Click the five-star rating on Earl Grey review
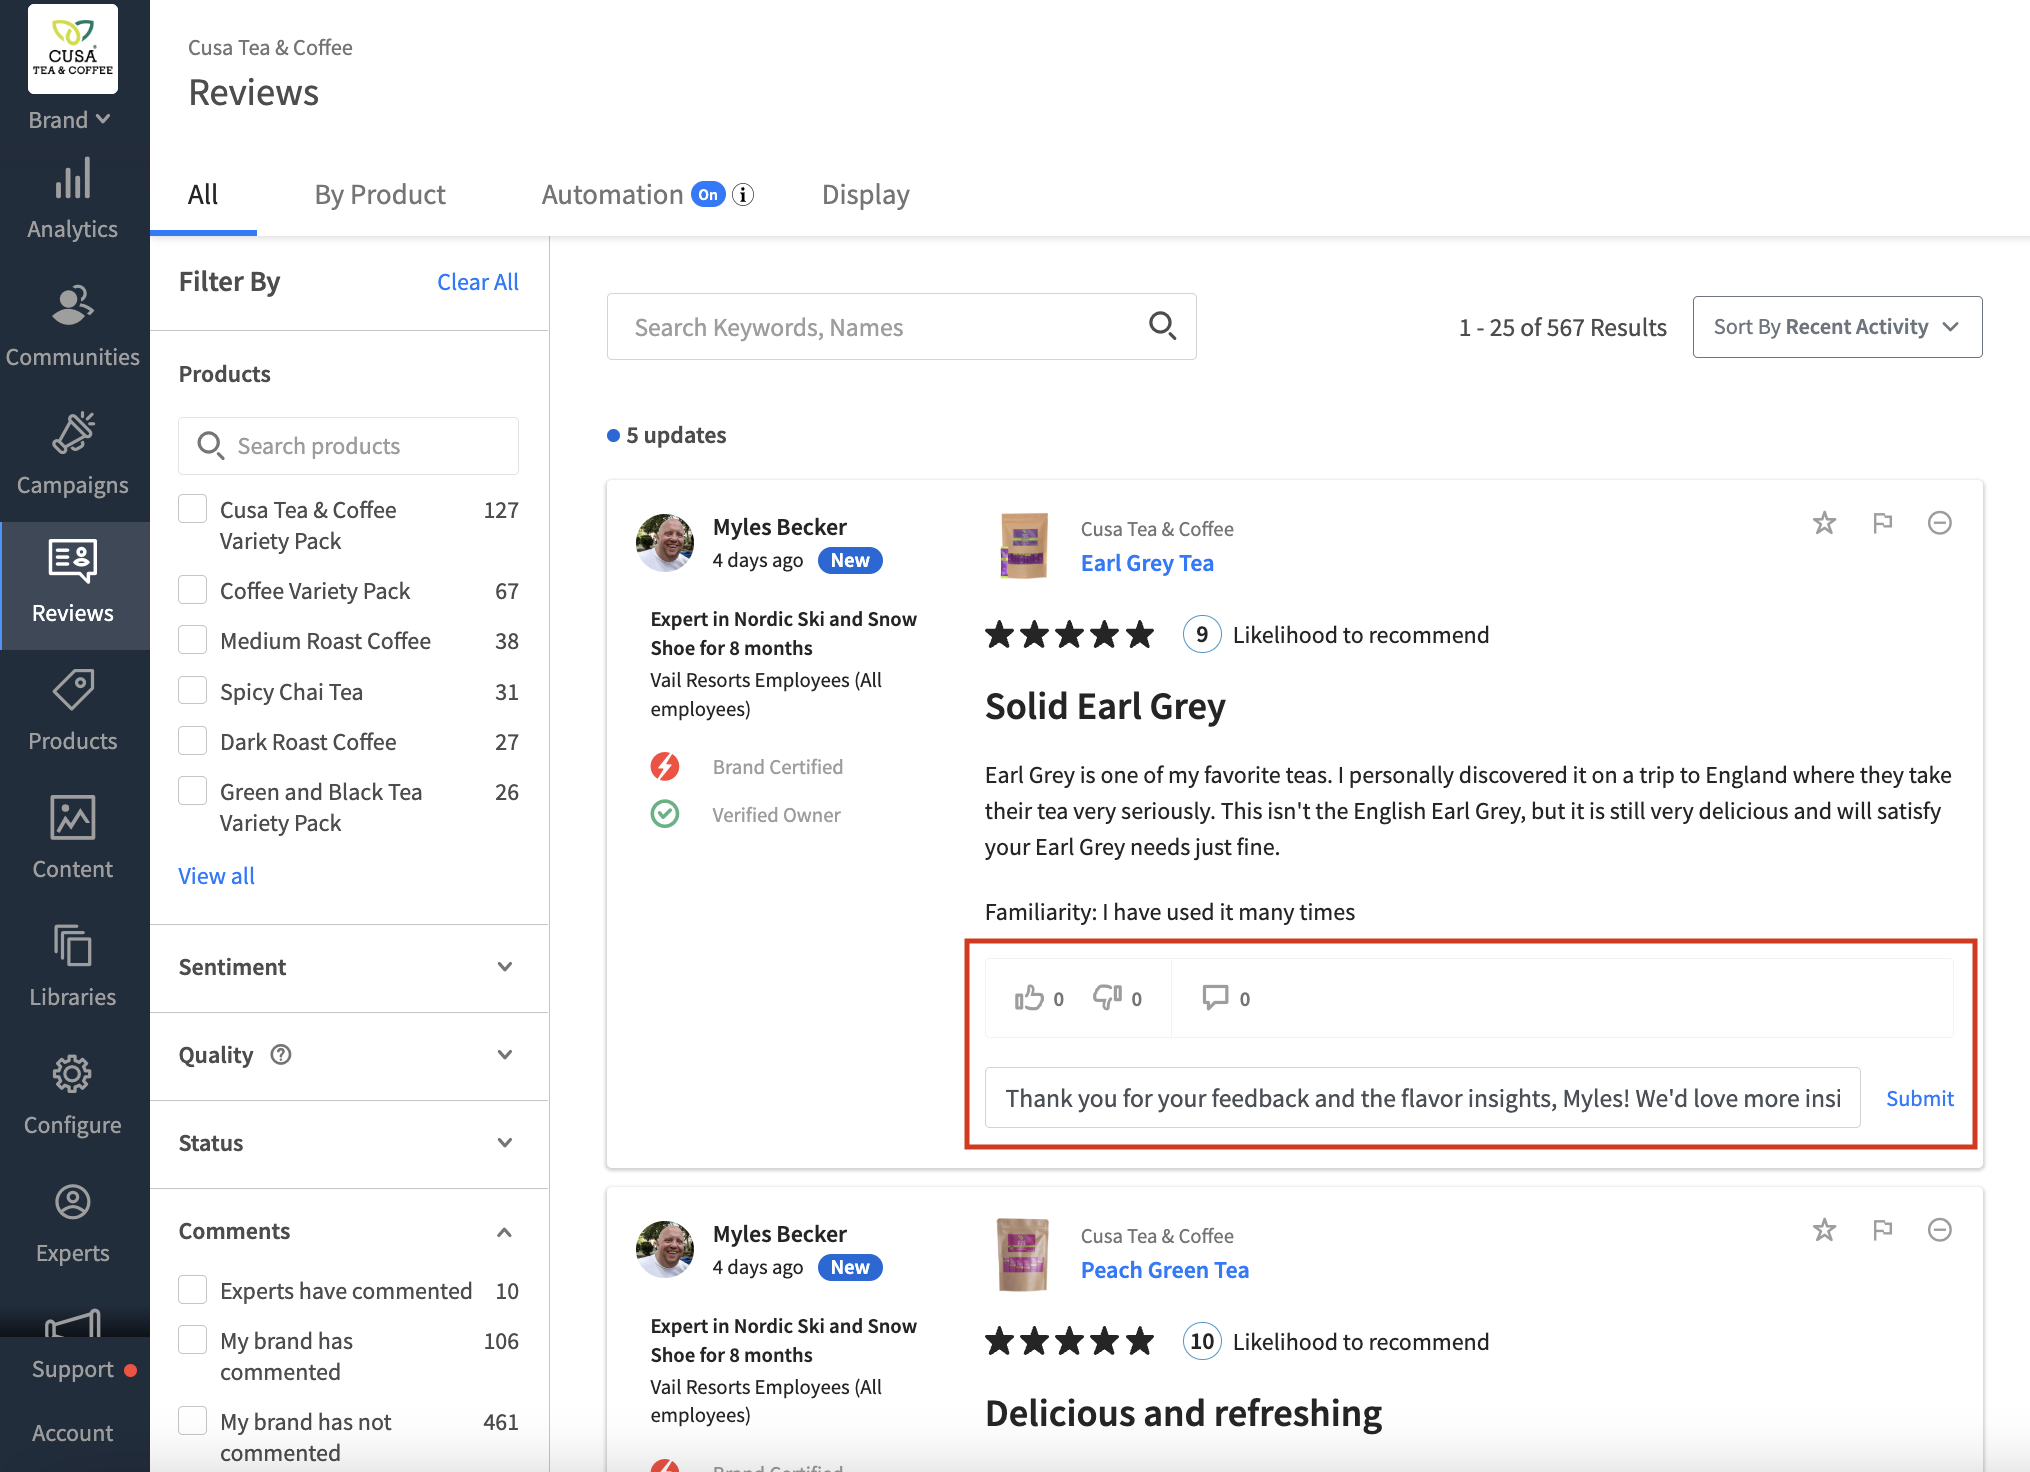The width and height of the screenshot is (2030, 1472). click(x=1069, y=635)
